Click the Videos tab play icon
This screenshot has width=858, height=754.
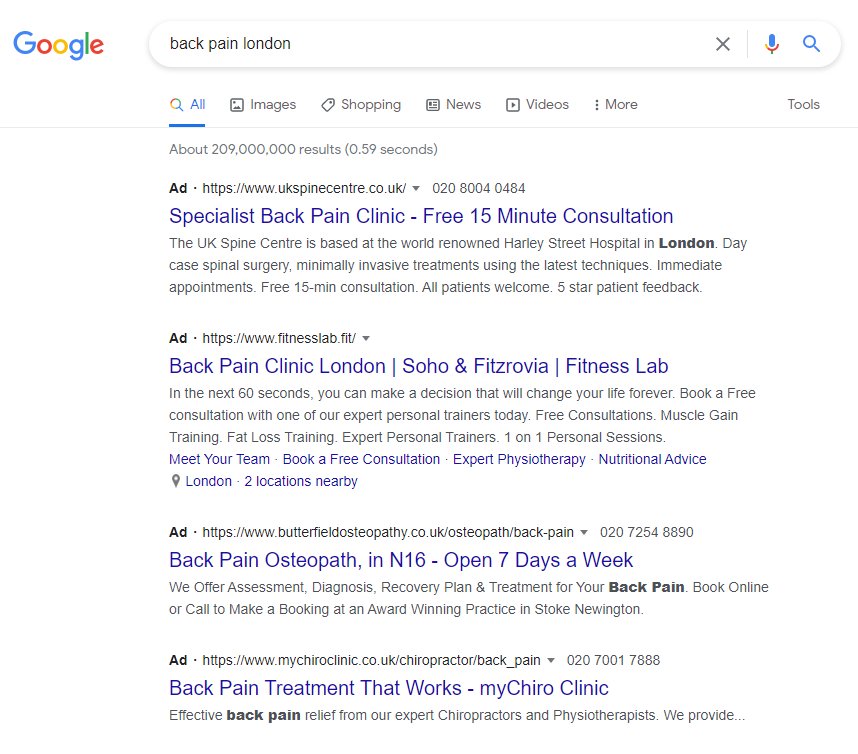[x=513, y=105]
